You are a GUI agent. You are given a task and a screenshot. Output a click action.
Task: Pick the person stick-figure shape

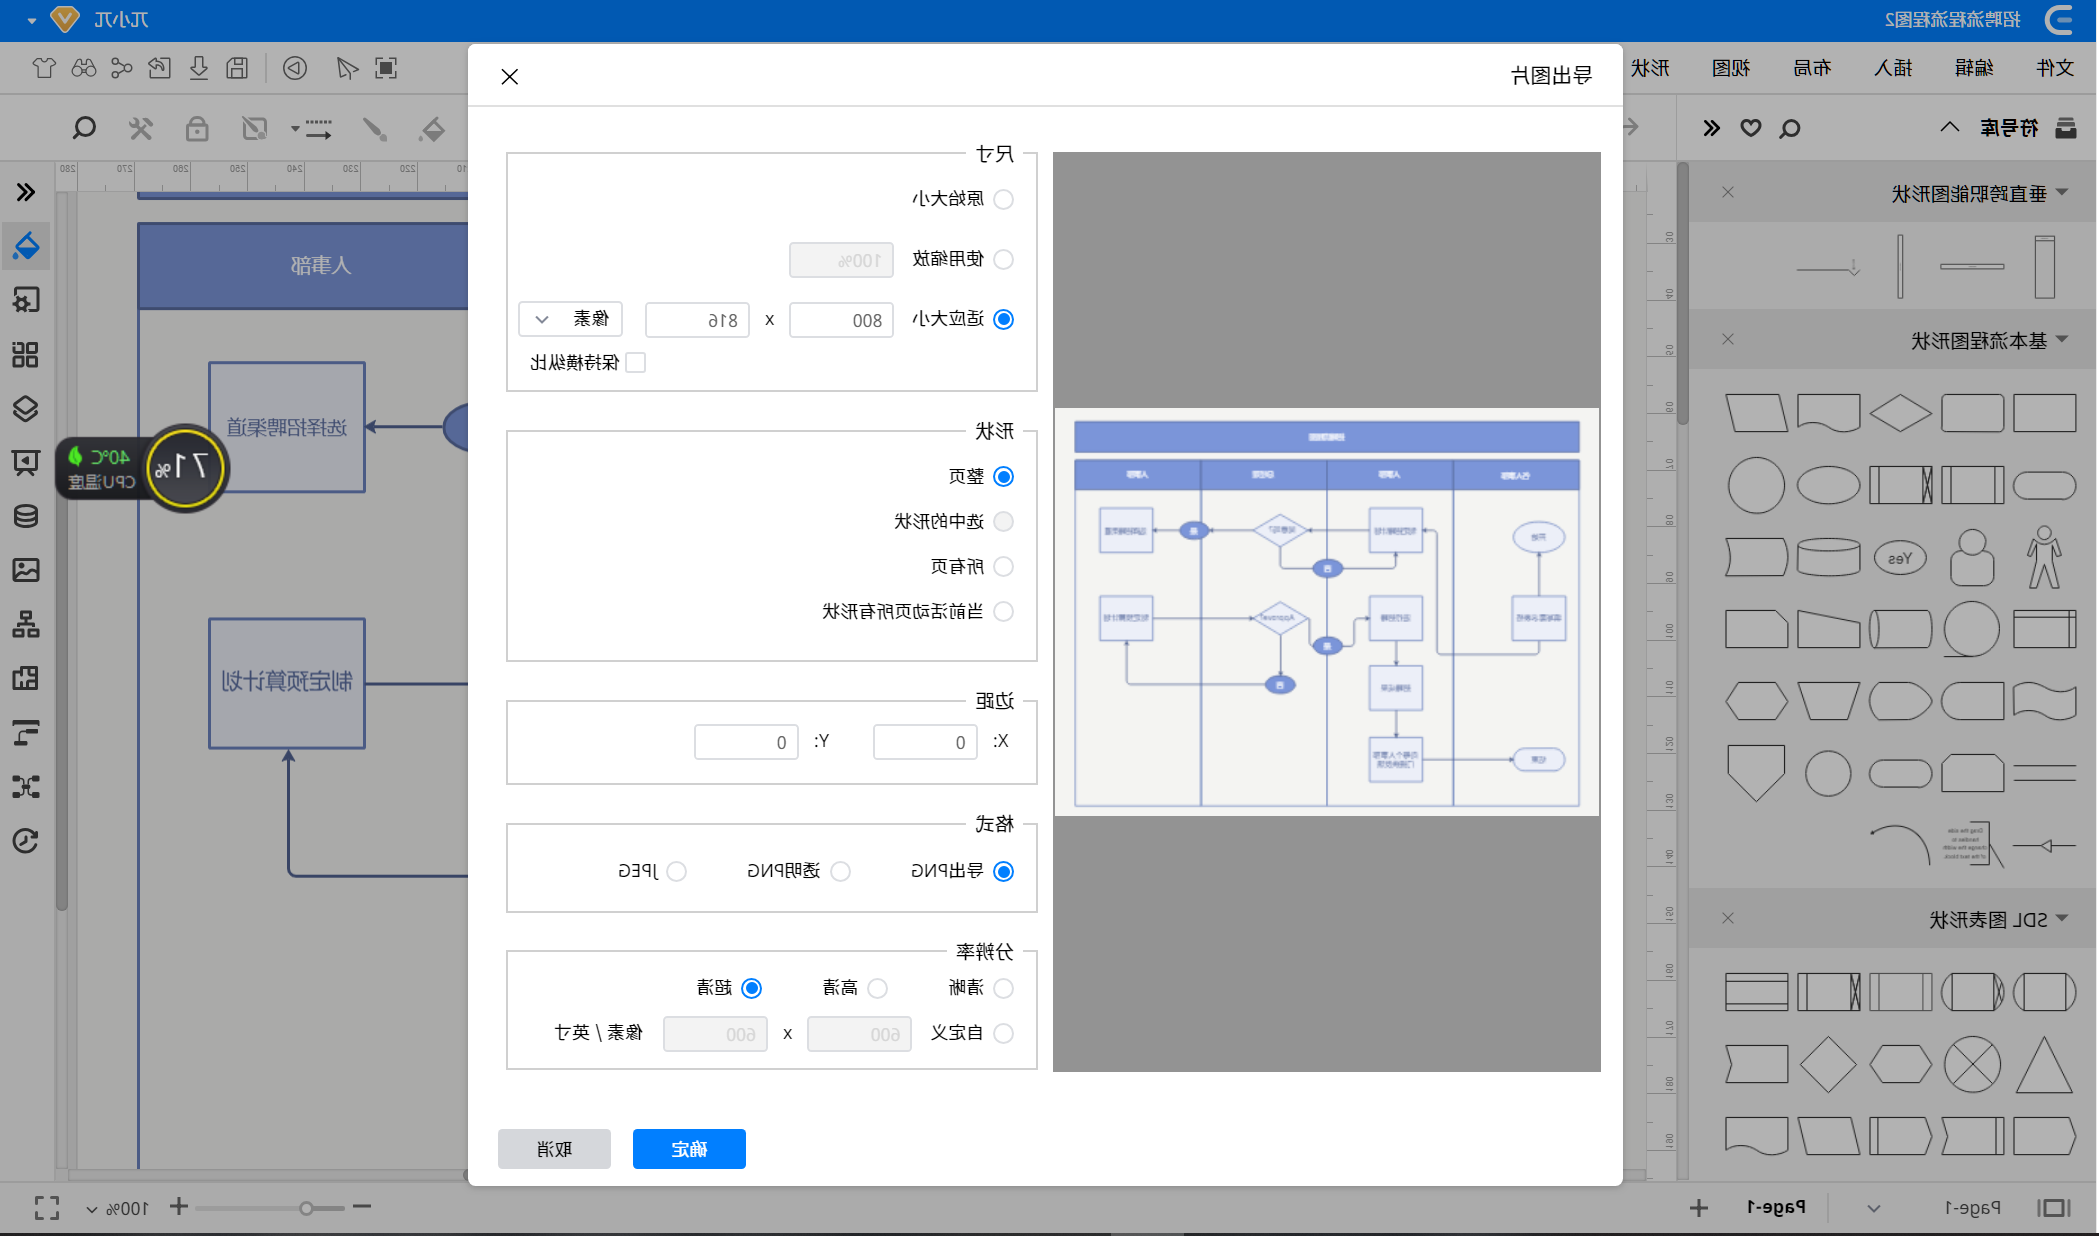point(2044,557)
